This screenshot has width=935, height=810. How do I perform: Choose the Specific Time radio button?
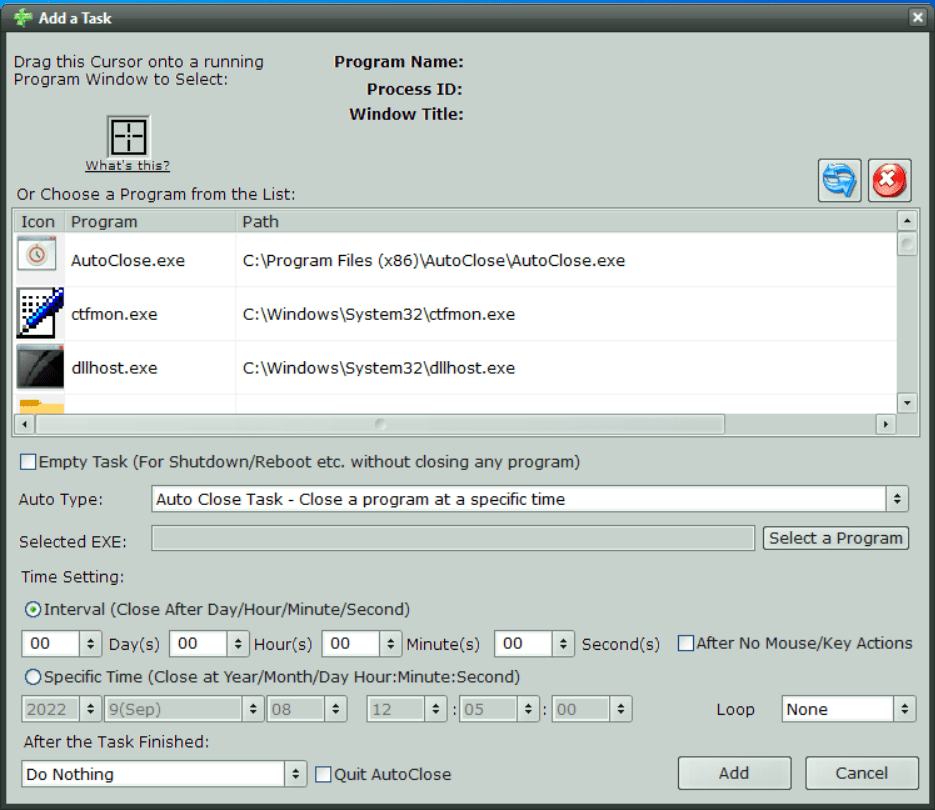33,676
